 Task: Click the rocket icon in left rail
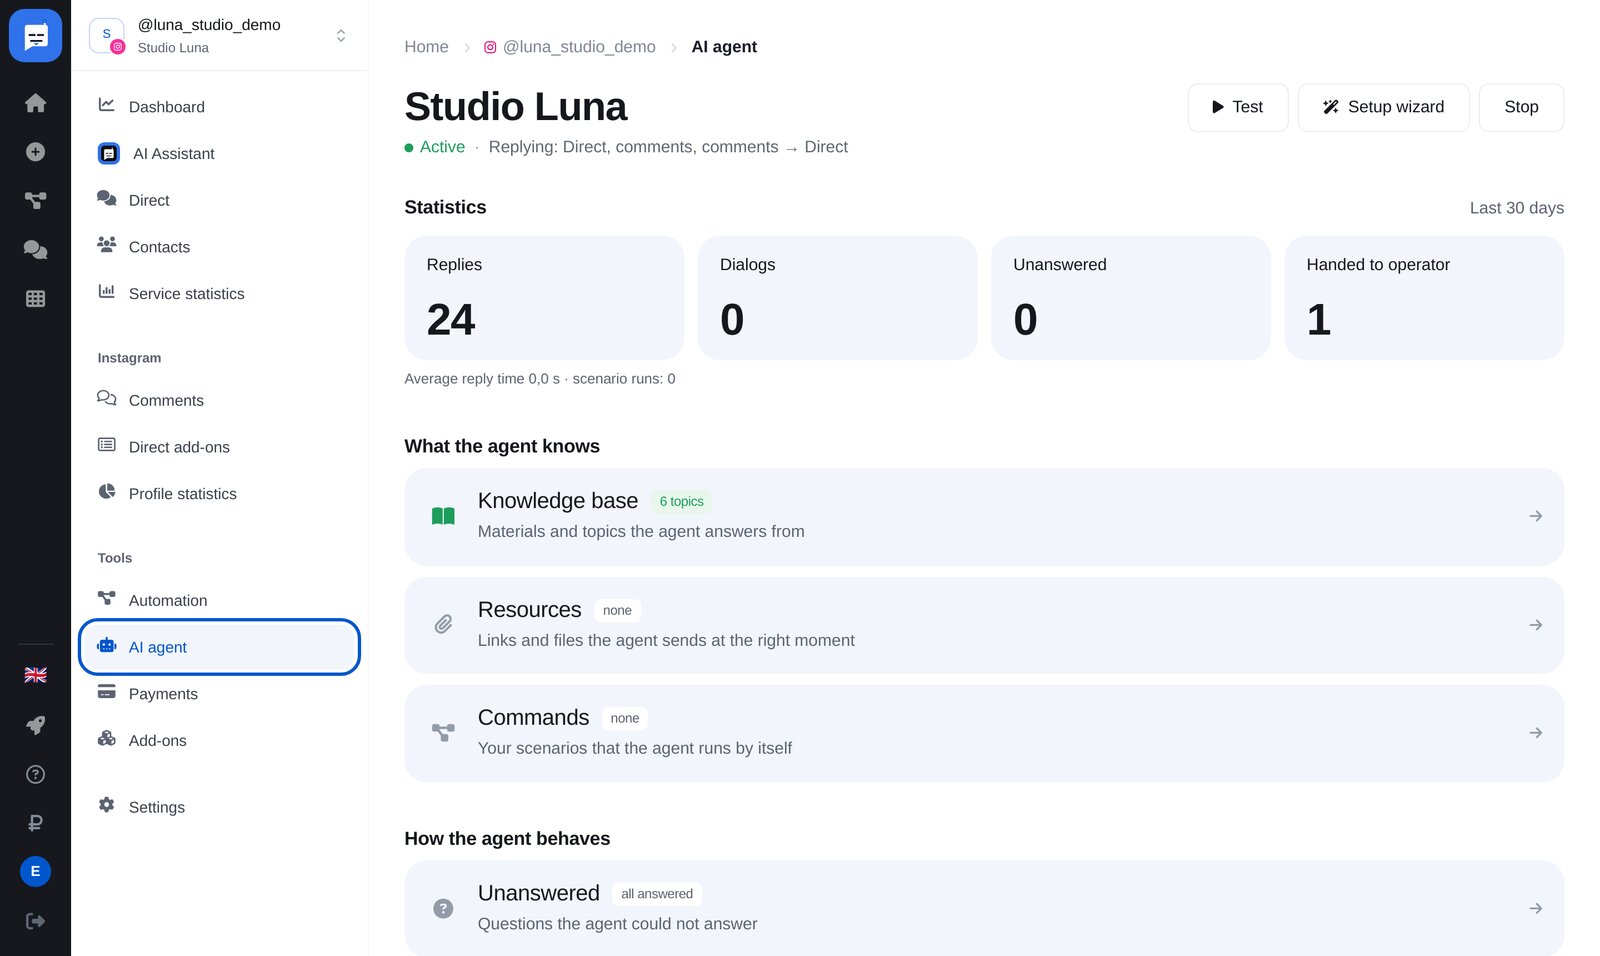coord(35,725)
